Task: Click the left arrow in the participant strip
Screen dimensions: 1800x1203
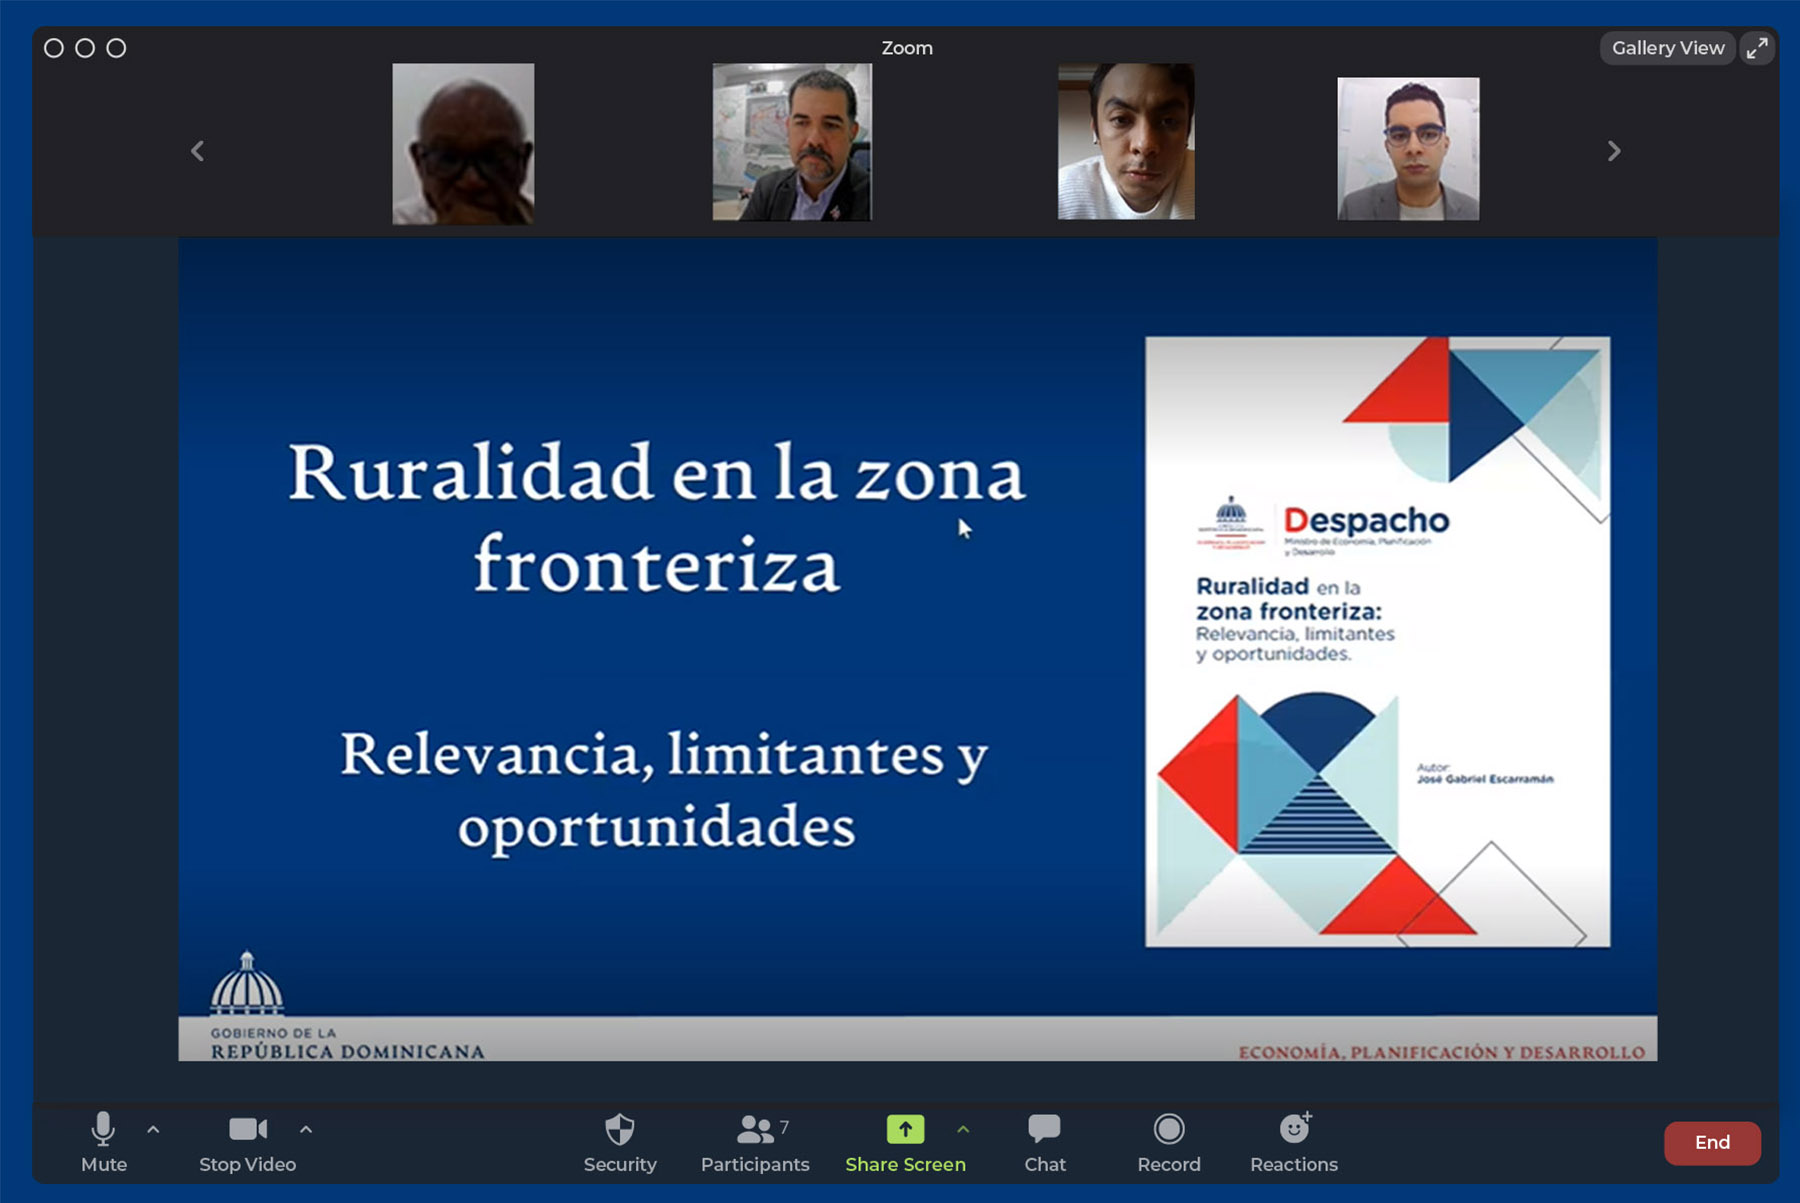Action: (197, 150)
